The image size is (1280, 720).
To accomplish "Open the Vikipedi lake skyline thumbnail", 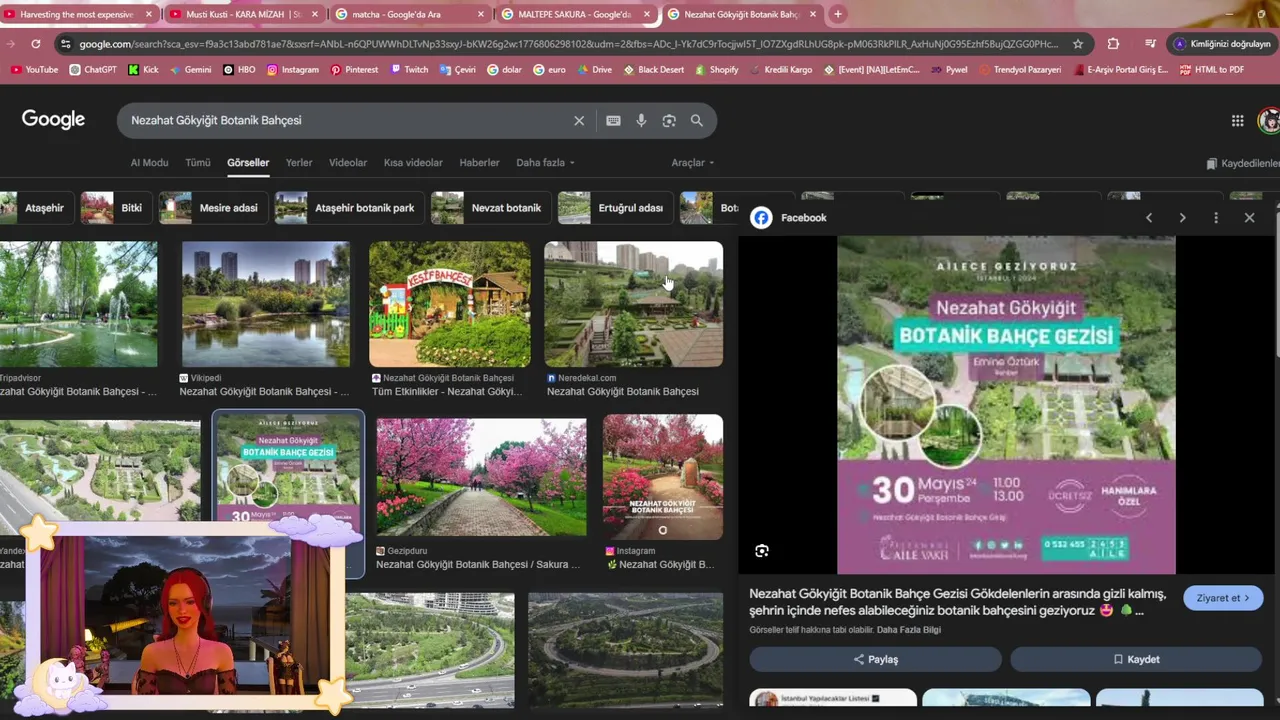I will [x=266, y=304].
